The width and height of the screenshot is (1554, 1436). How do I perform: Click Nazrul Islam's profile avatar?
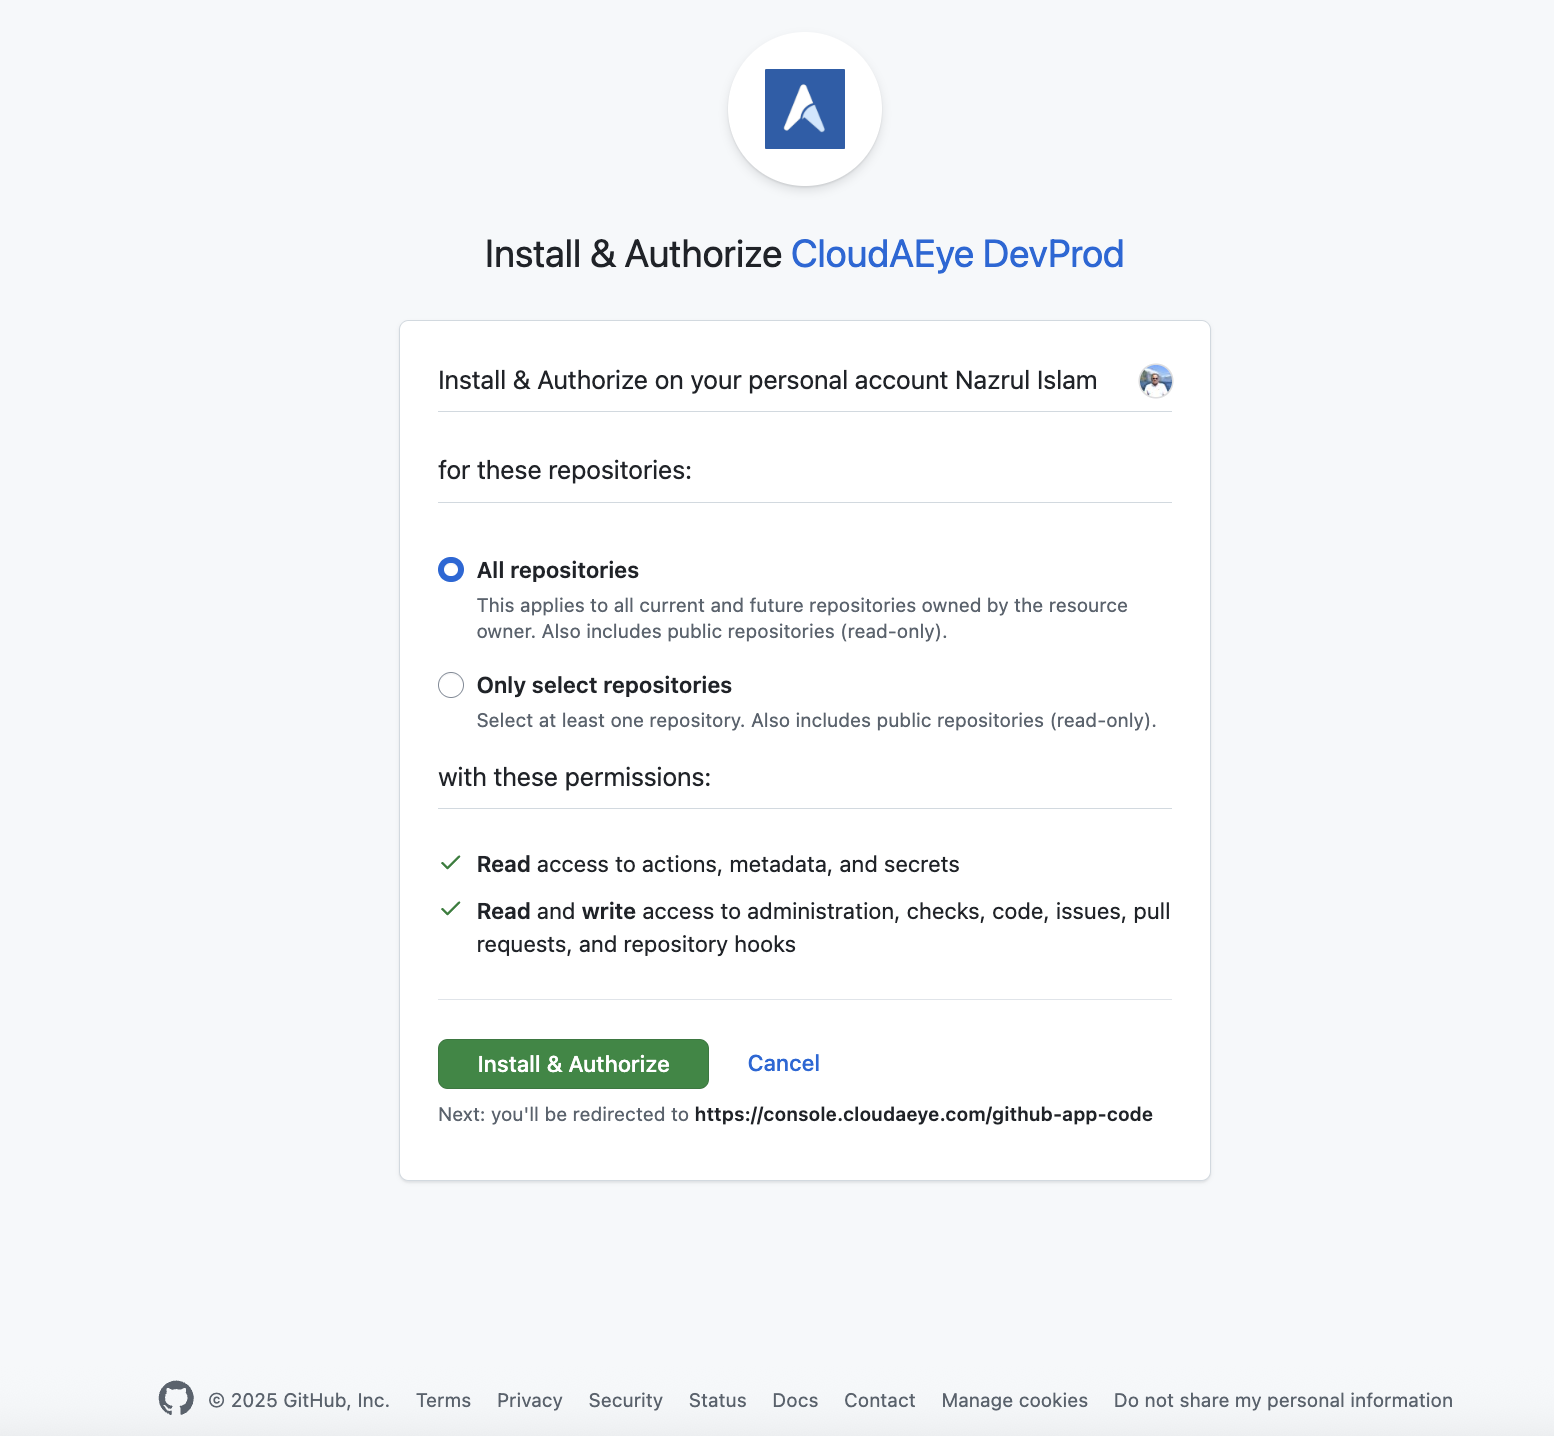pos(1155,381)
